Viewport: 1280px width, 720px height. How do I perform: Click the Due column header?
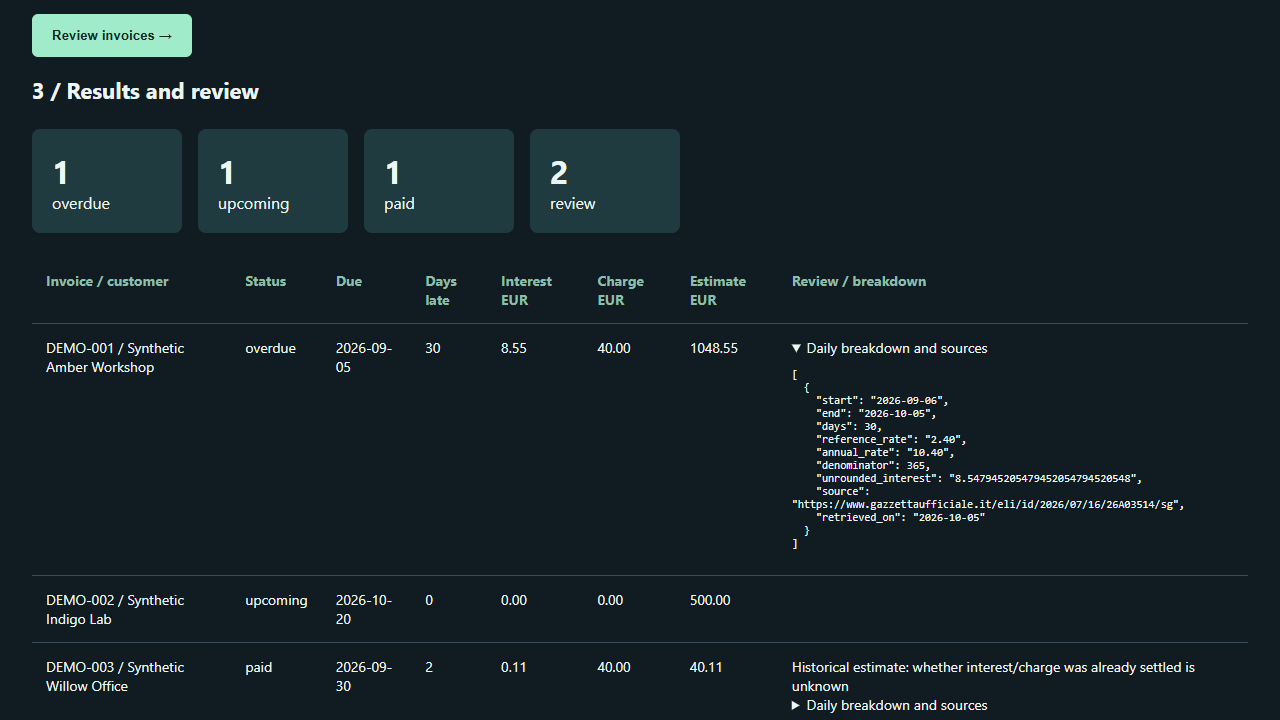(349, 282)
